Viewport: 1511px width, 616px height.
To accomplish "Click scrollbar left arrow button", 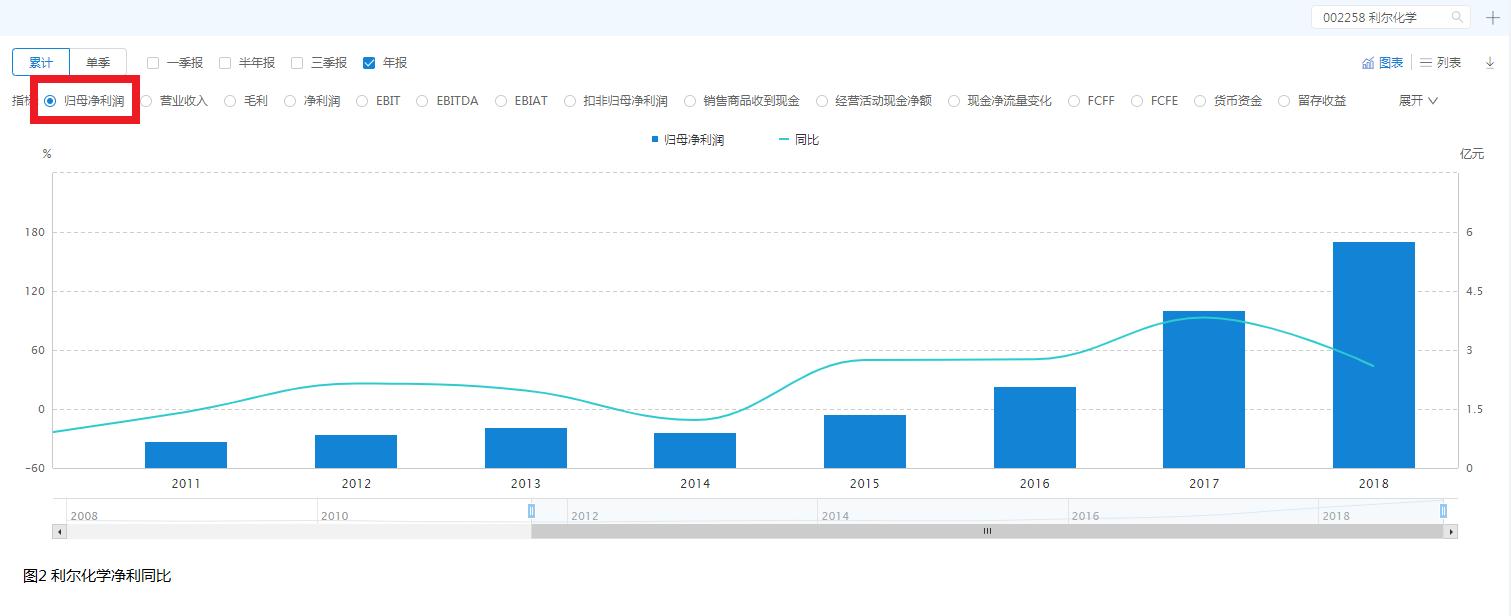I will 59,532.
